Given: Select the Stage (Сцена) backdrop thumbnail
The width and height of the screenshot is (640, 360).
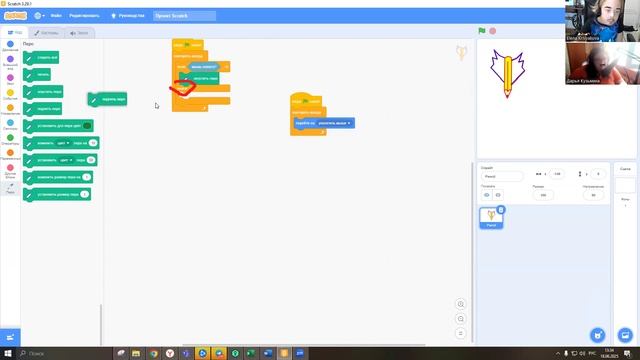Looking at the screenshot, I should [625, 186].
